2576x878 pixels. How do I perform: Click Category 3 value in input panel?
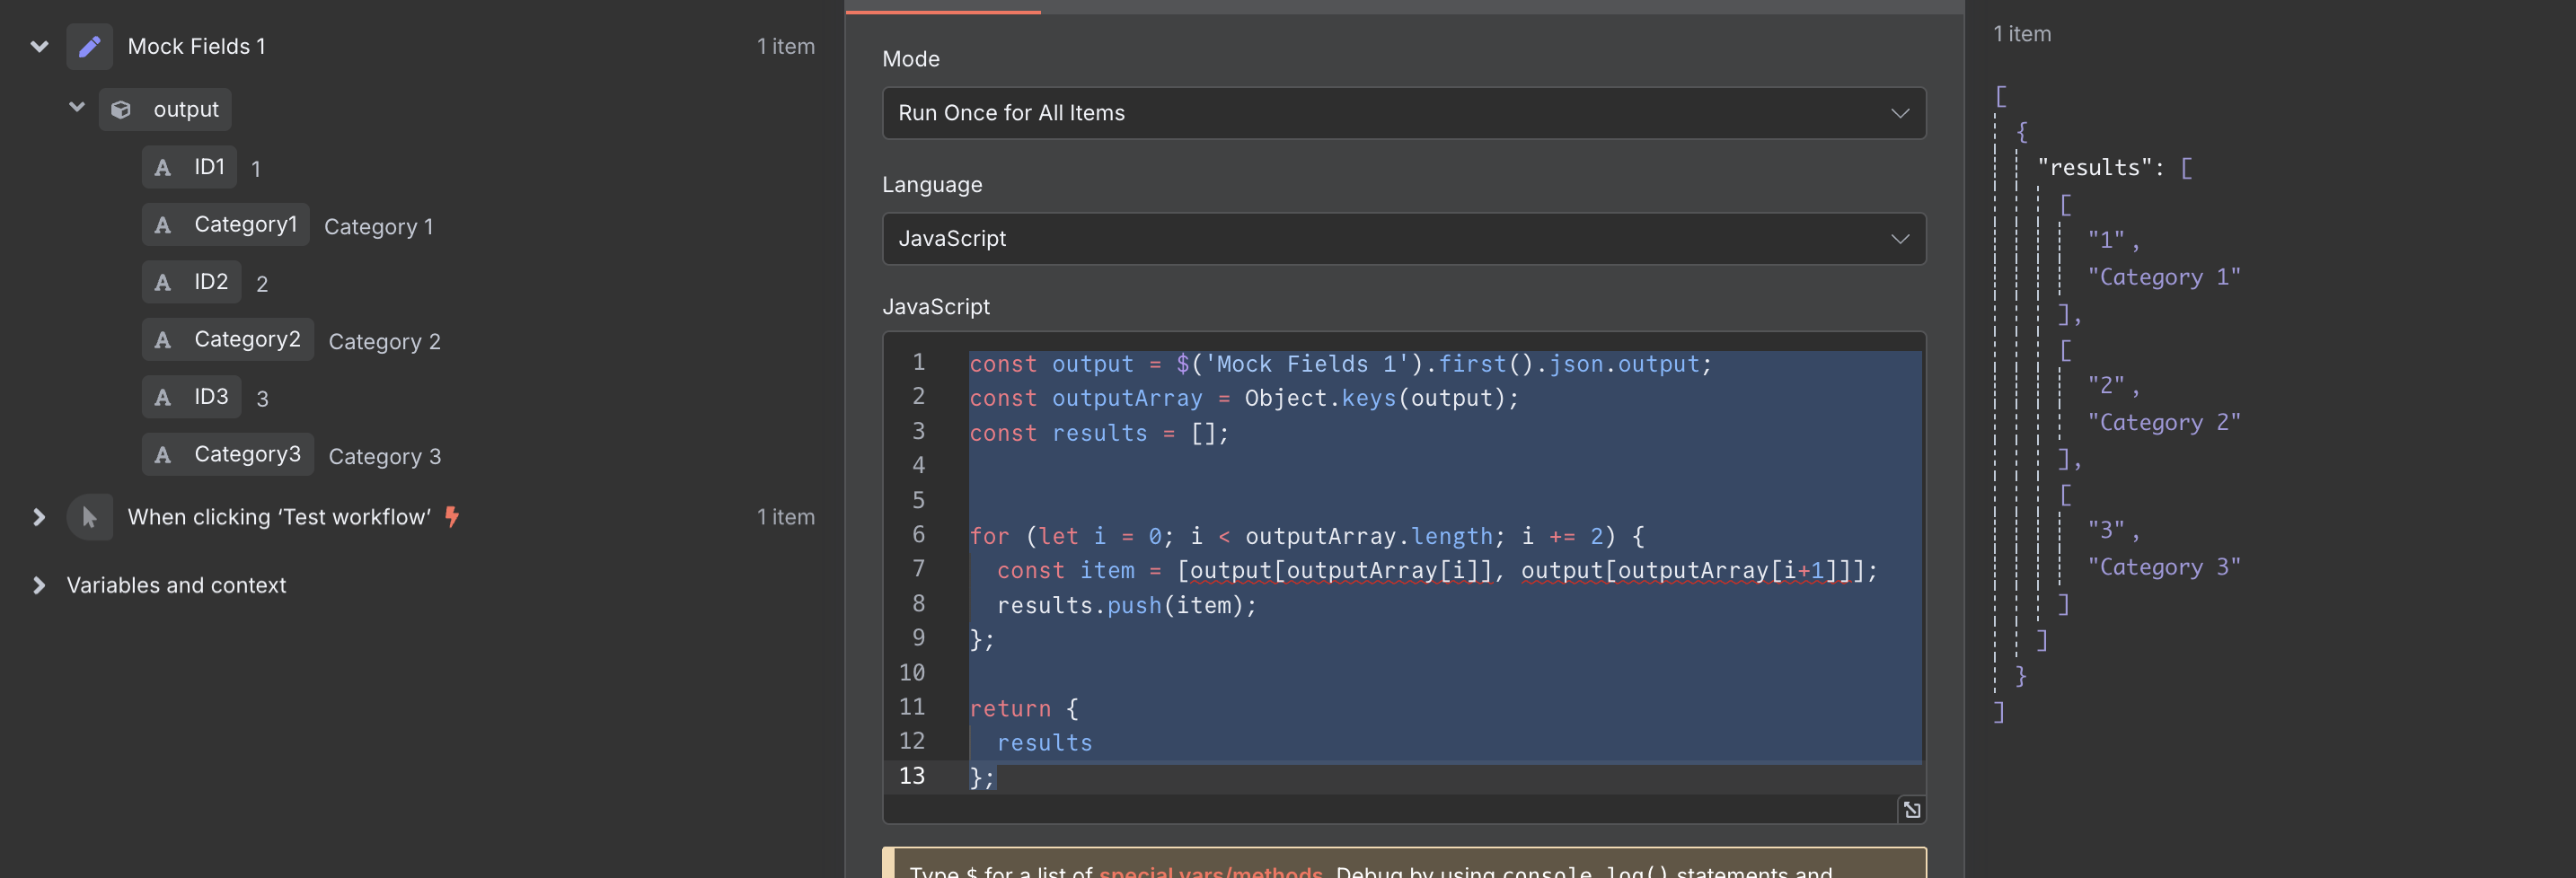(x=384, y=457)
